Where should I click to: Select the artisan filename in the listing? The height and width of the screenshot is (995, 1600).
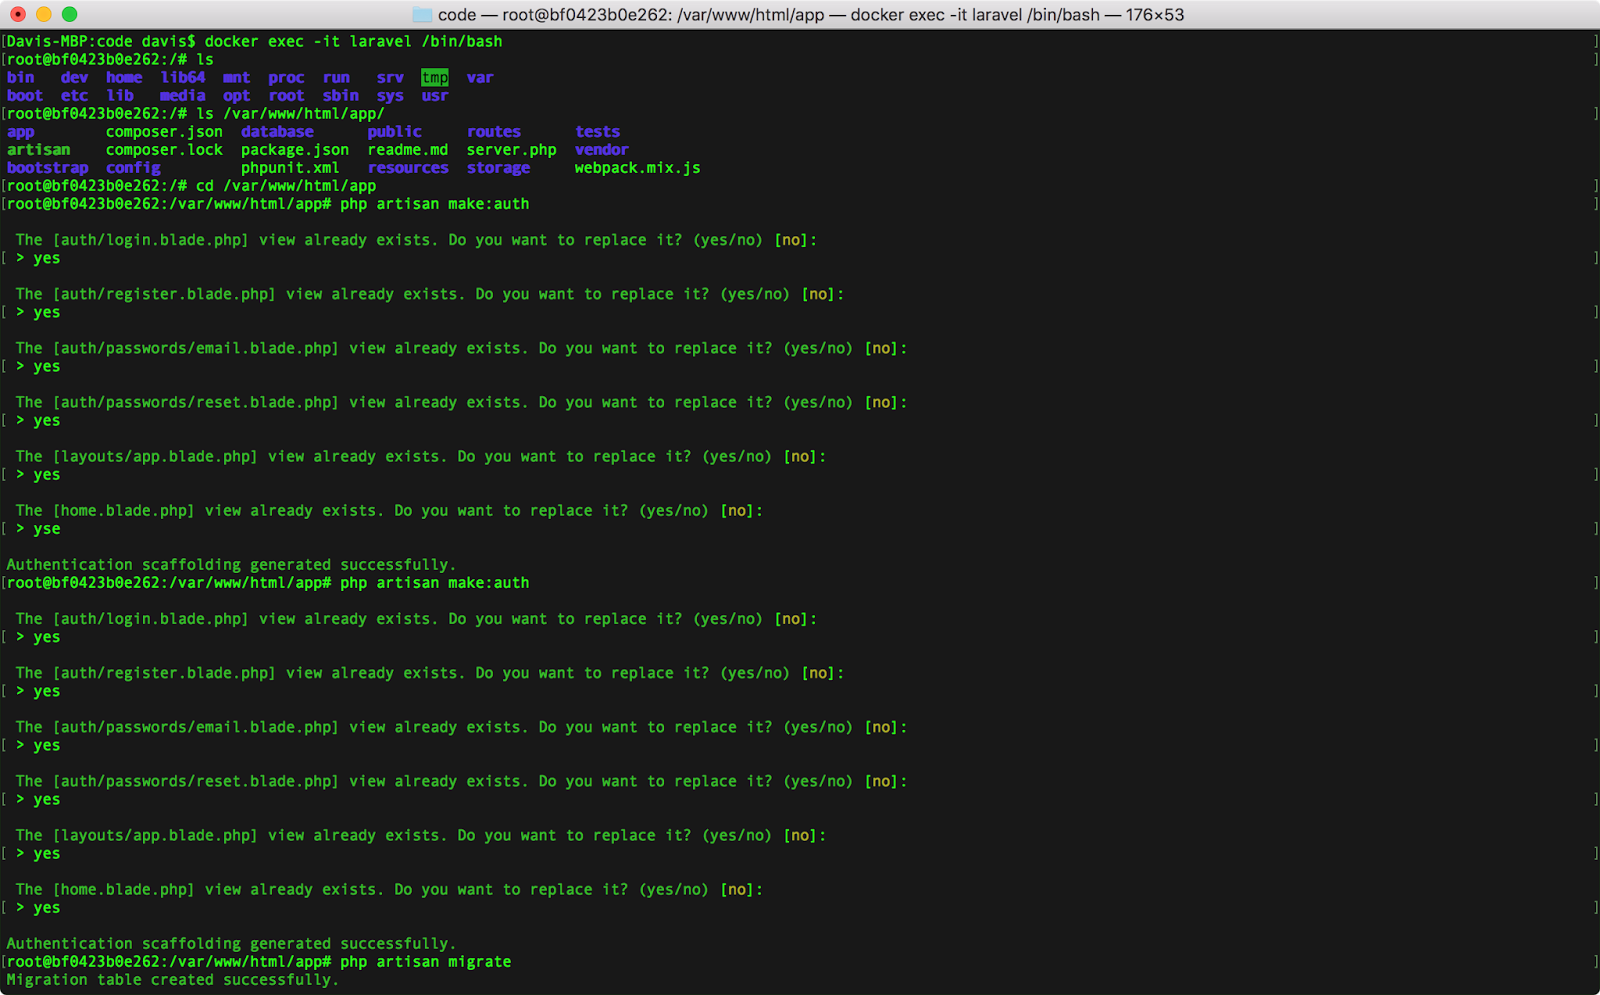pos(38,149)
